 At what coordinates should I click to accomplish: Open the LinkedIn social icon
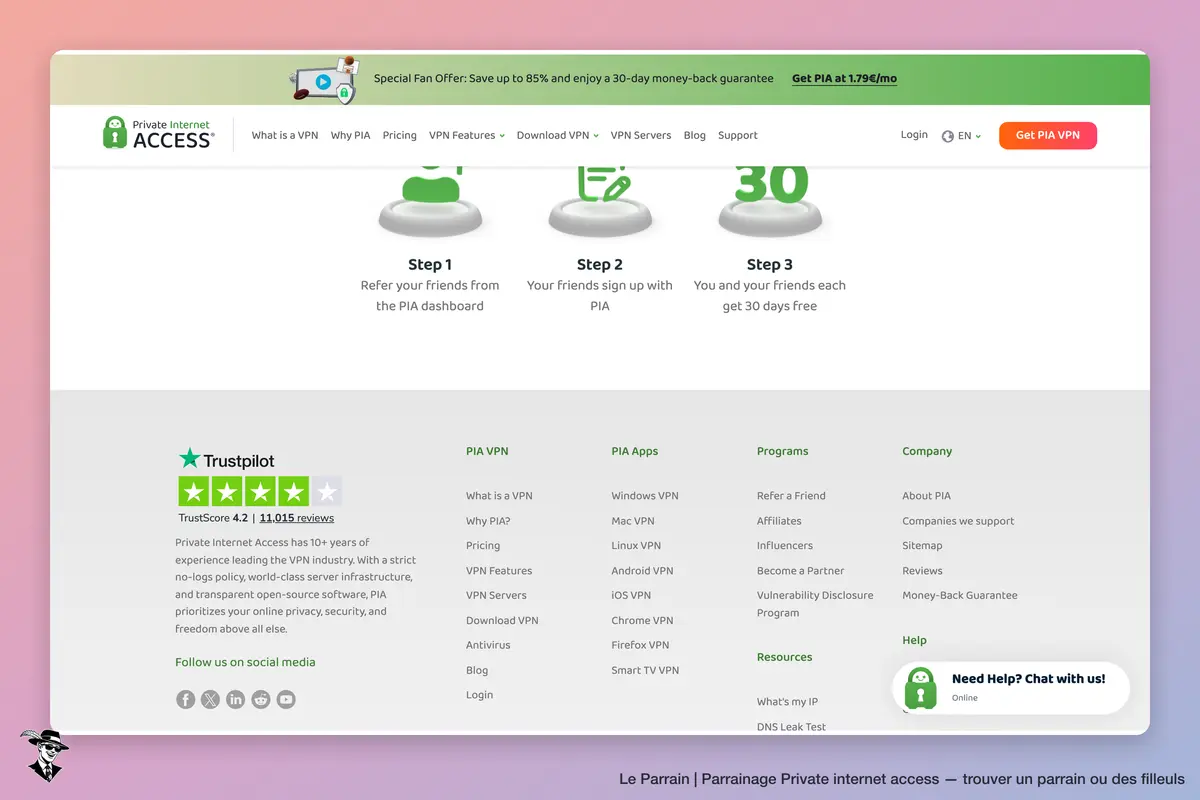click(x=236, y=700)
